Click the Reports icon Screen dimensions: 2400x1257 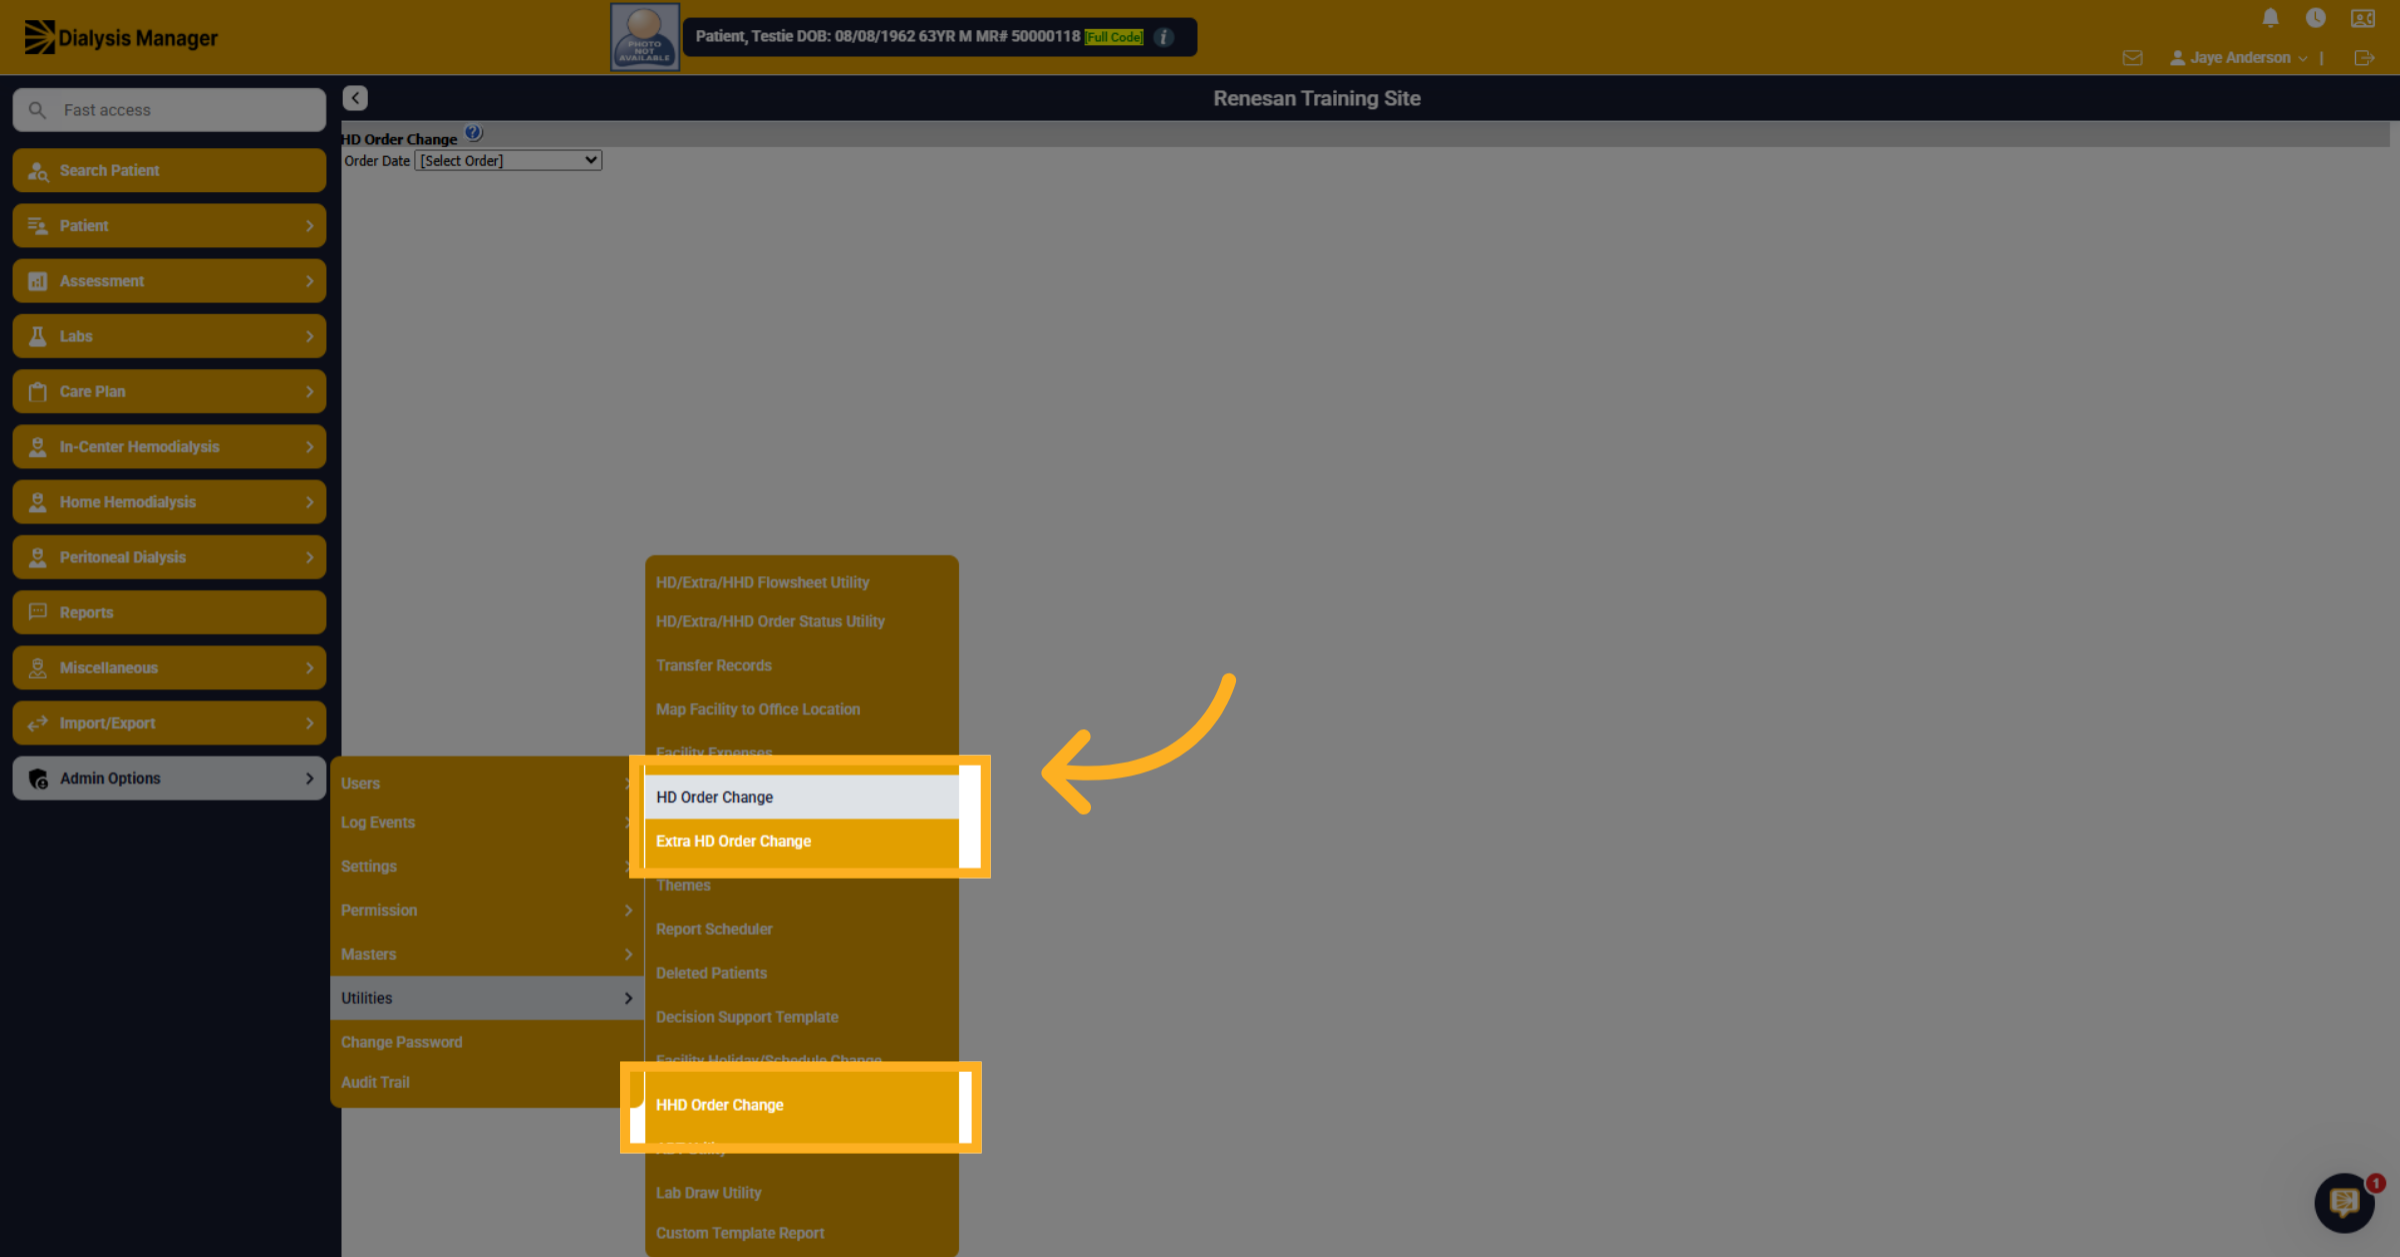coord(38,612)
